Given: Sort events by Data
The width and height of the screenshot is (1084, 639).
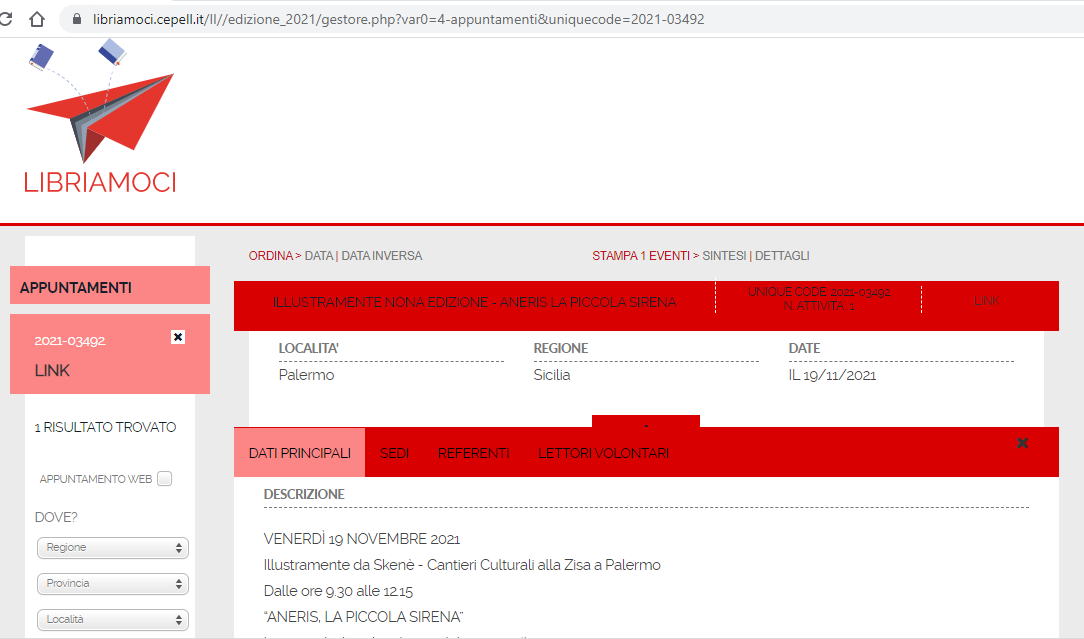Looking at the screenshot, I should (318, 256).
